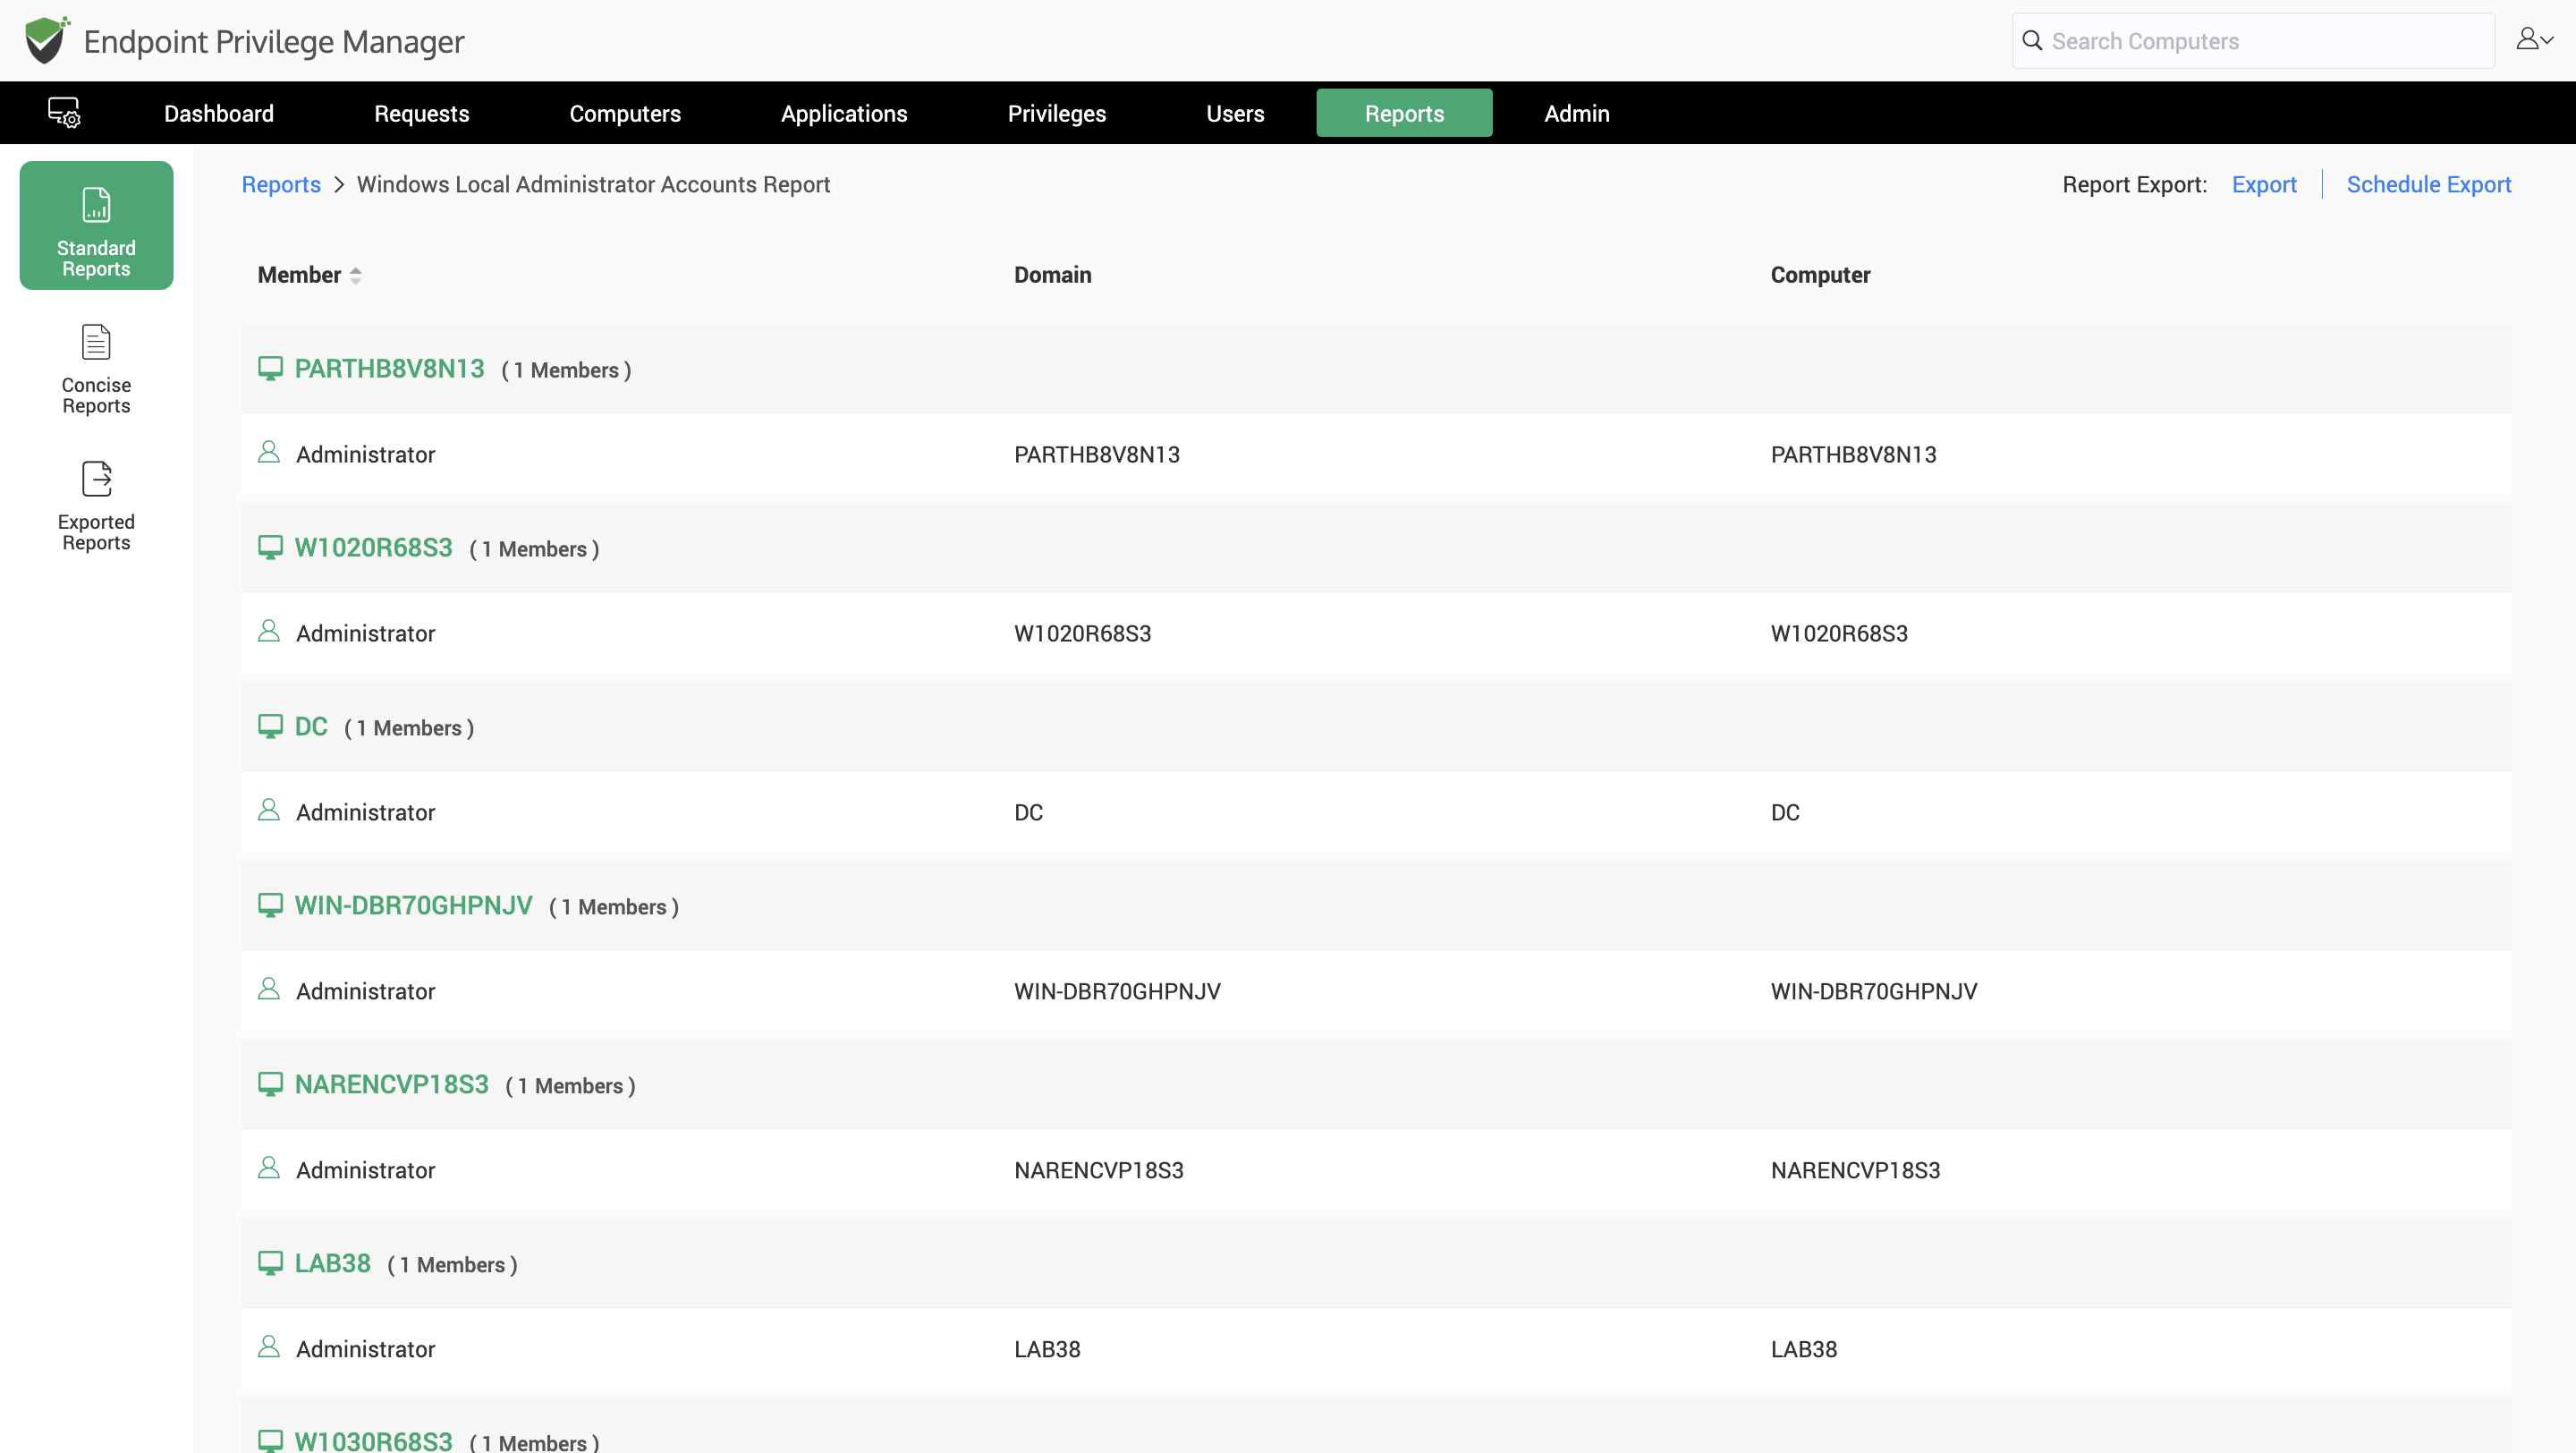Select Standard Reports in sidebar
The height and width of the screenshot is (1453, 2576).
(x=96, y=226)
